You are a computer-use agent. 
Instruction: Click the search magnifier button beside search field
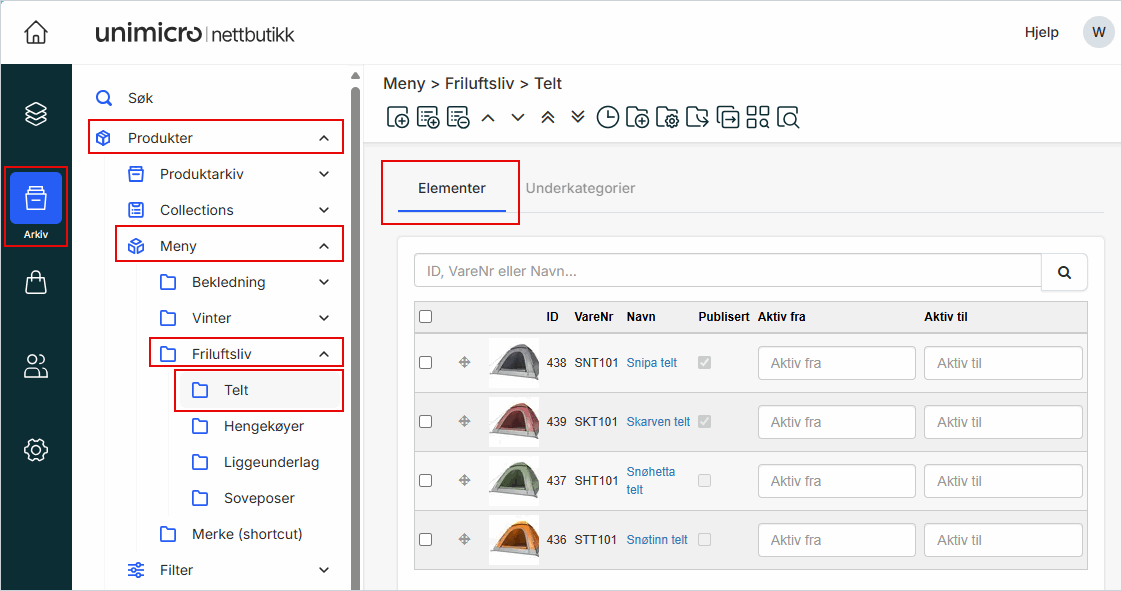[x=1064, y=271]
